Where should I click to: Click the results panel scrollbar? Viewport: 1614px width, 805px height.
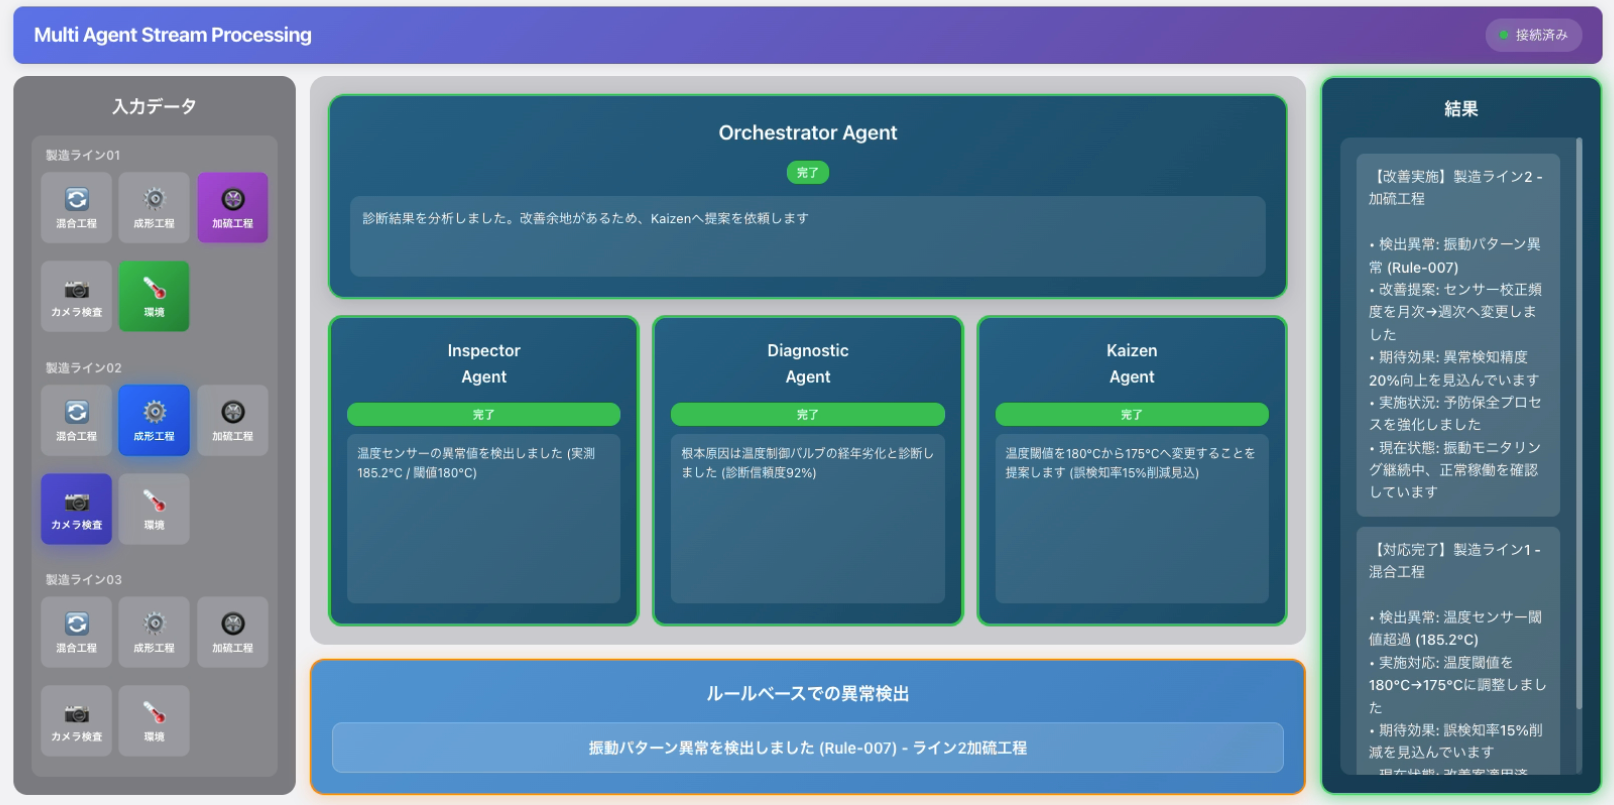tap(1579, 424)
